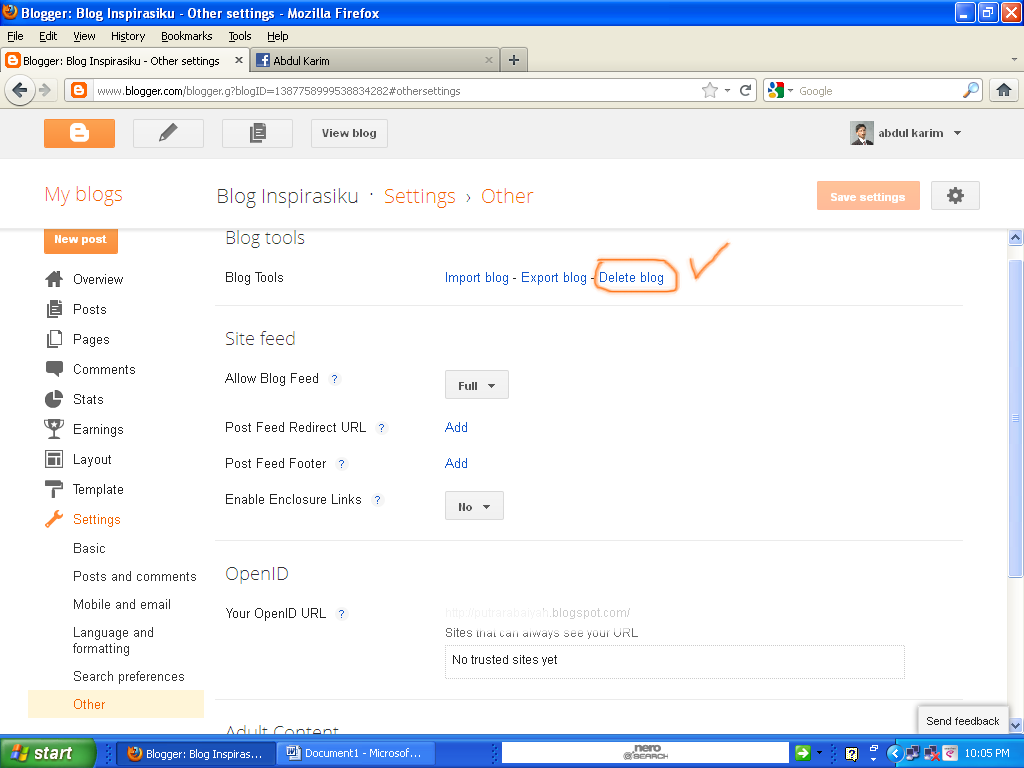The height and width of the screenshot is (768, 1024).
Task: Click the Import blog link
Action: [x=477, y=278]
